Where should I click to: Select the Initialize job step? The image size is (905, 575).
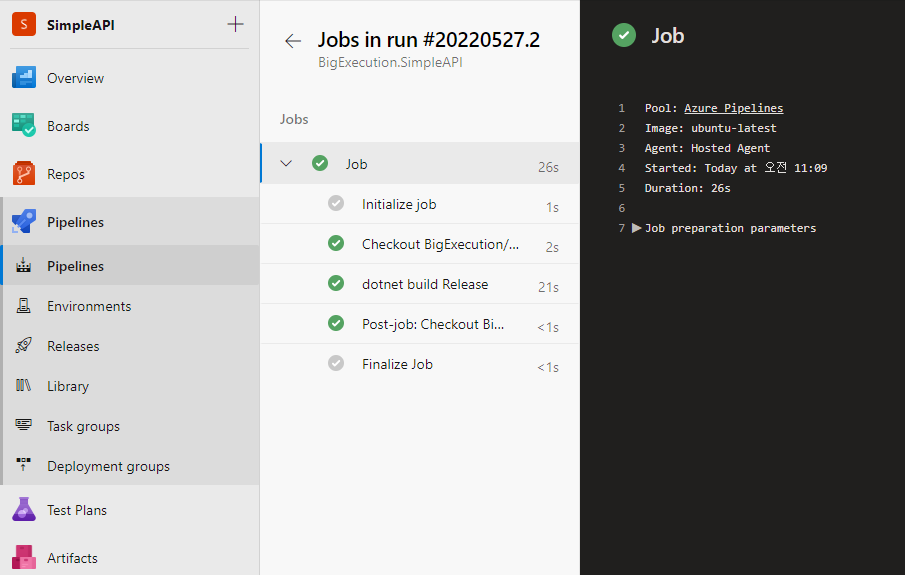click(x=420, y=204)
